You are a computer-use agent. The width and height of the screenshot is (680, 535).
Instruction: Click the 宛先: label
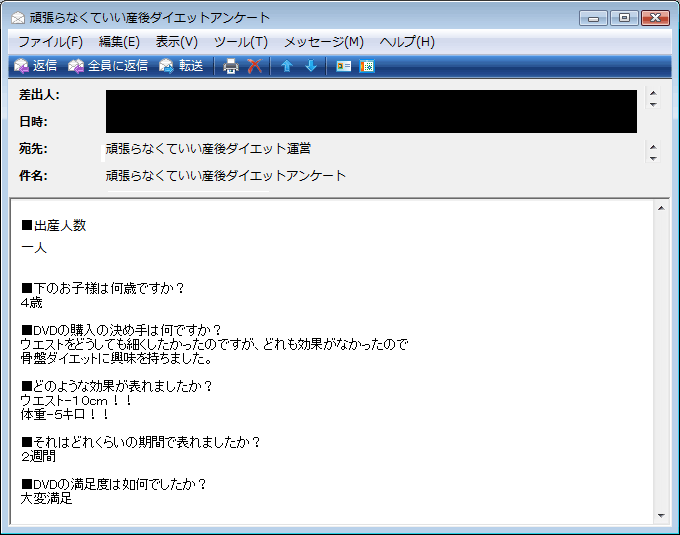33,149
